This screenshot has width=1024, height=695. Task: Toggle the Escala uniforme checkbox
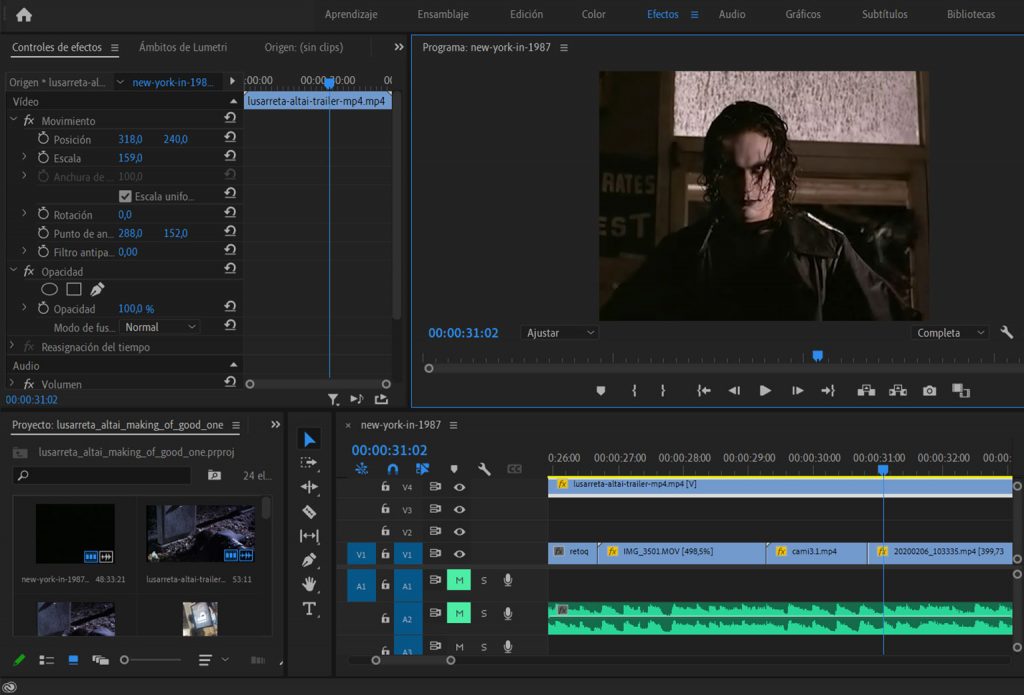(125, 196)
